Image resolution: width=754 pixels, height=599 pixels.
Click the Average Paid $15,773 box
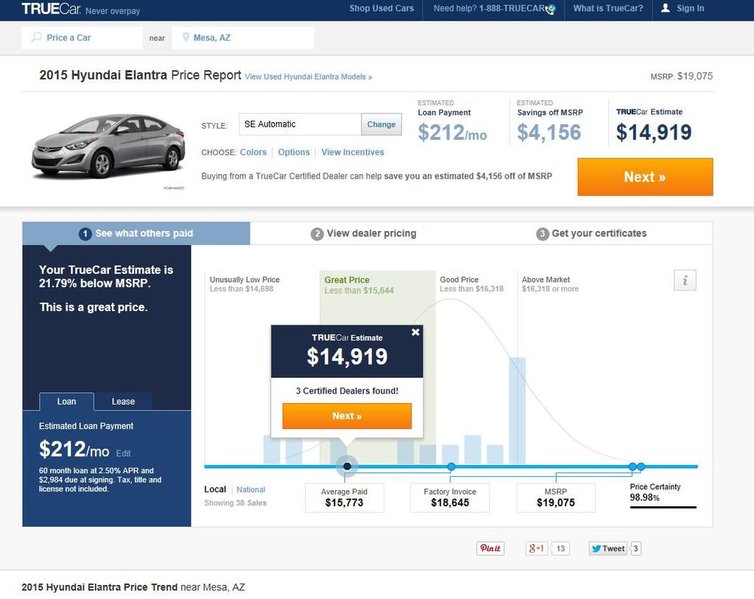click(x=344, y=498)
